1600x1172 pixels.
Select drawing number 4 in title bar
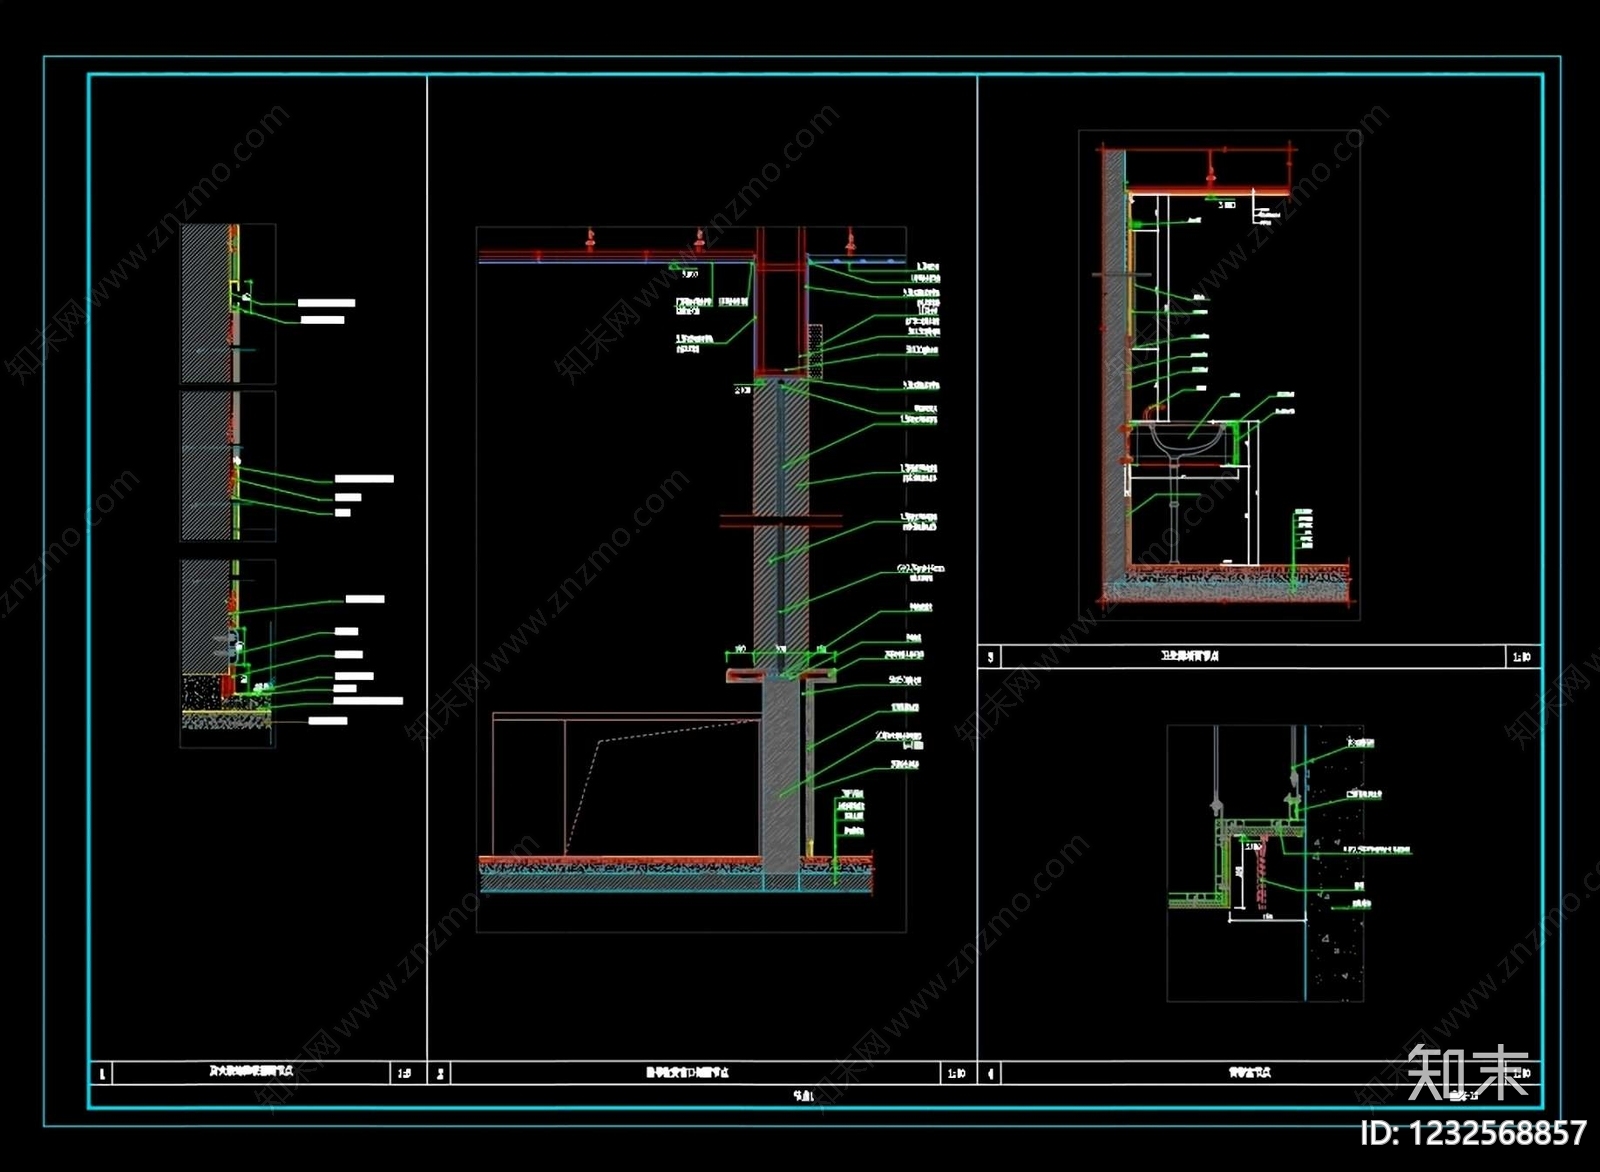point(990,1074)
